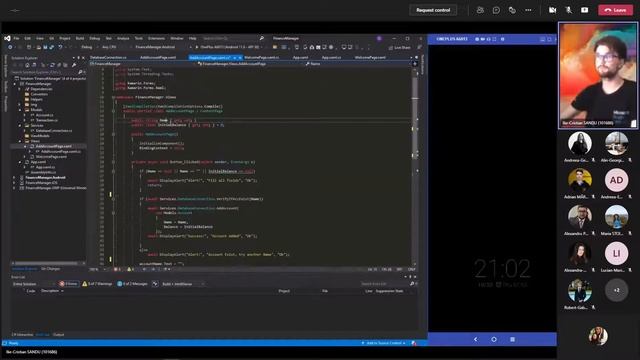Image resolution: width=640 pixels, height=360 pixels.
Task: Open the Debug menu
Action: pos(94,38)
